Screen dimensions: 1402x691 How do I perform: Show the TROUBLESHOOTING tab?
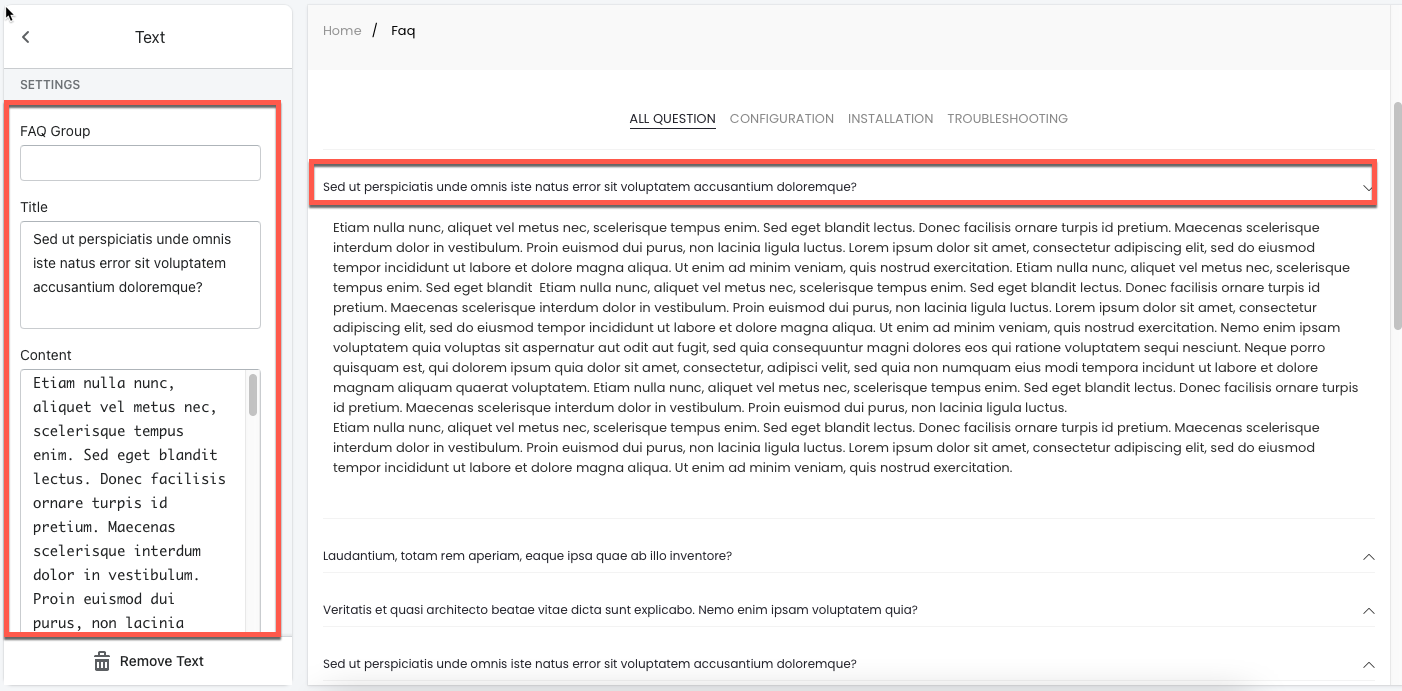1007,119
